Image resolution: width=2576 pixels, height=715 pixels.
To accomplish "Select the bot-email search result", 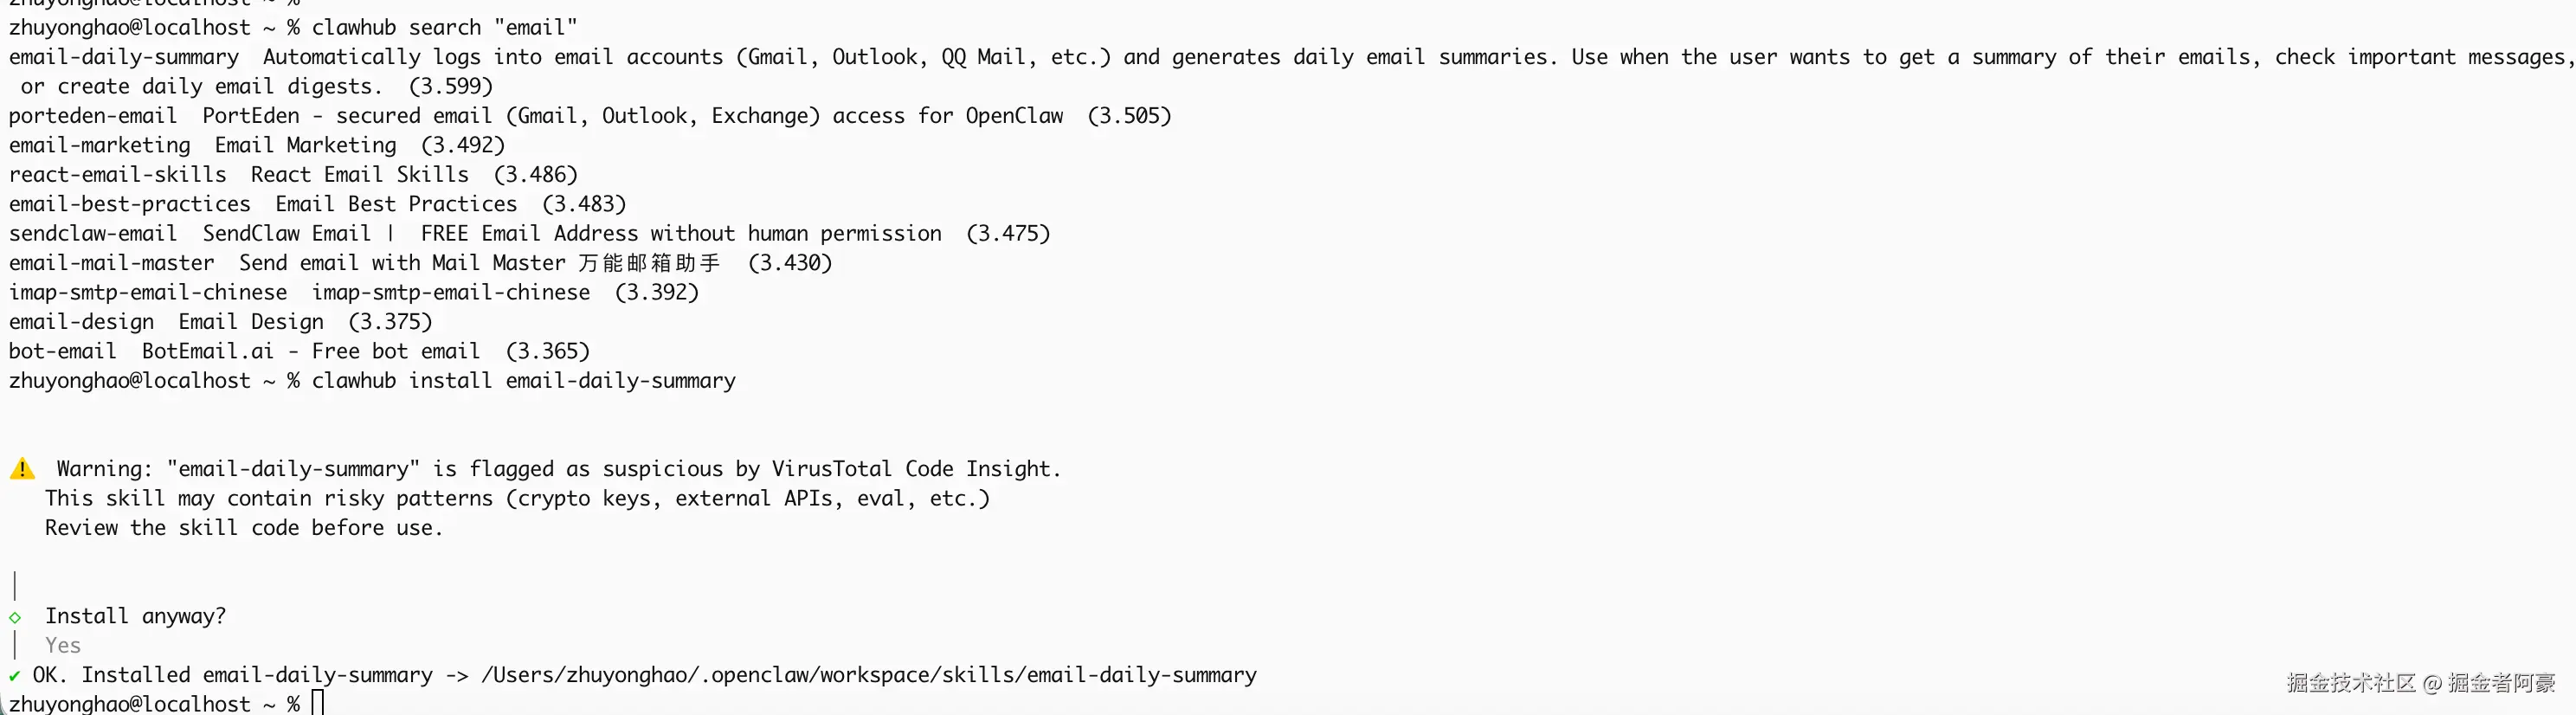I will click(62, 351).
